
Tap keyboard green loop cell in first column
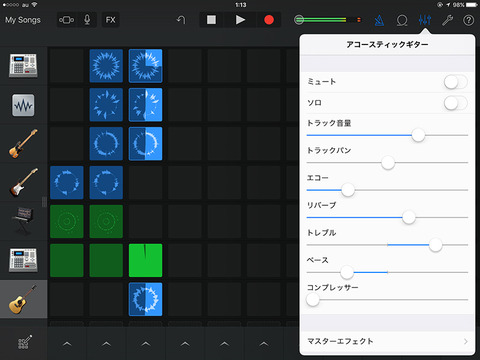pyautogui.click(x=67, y=222)
